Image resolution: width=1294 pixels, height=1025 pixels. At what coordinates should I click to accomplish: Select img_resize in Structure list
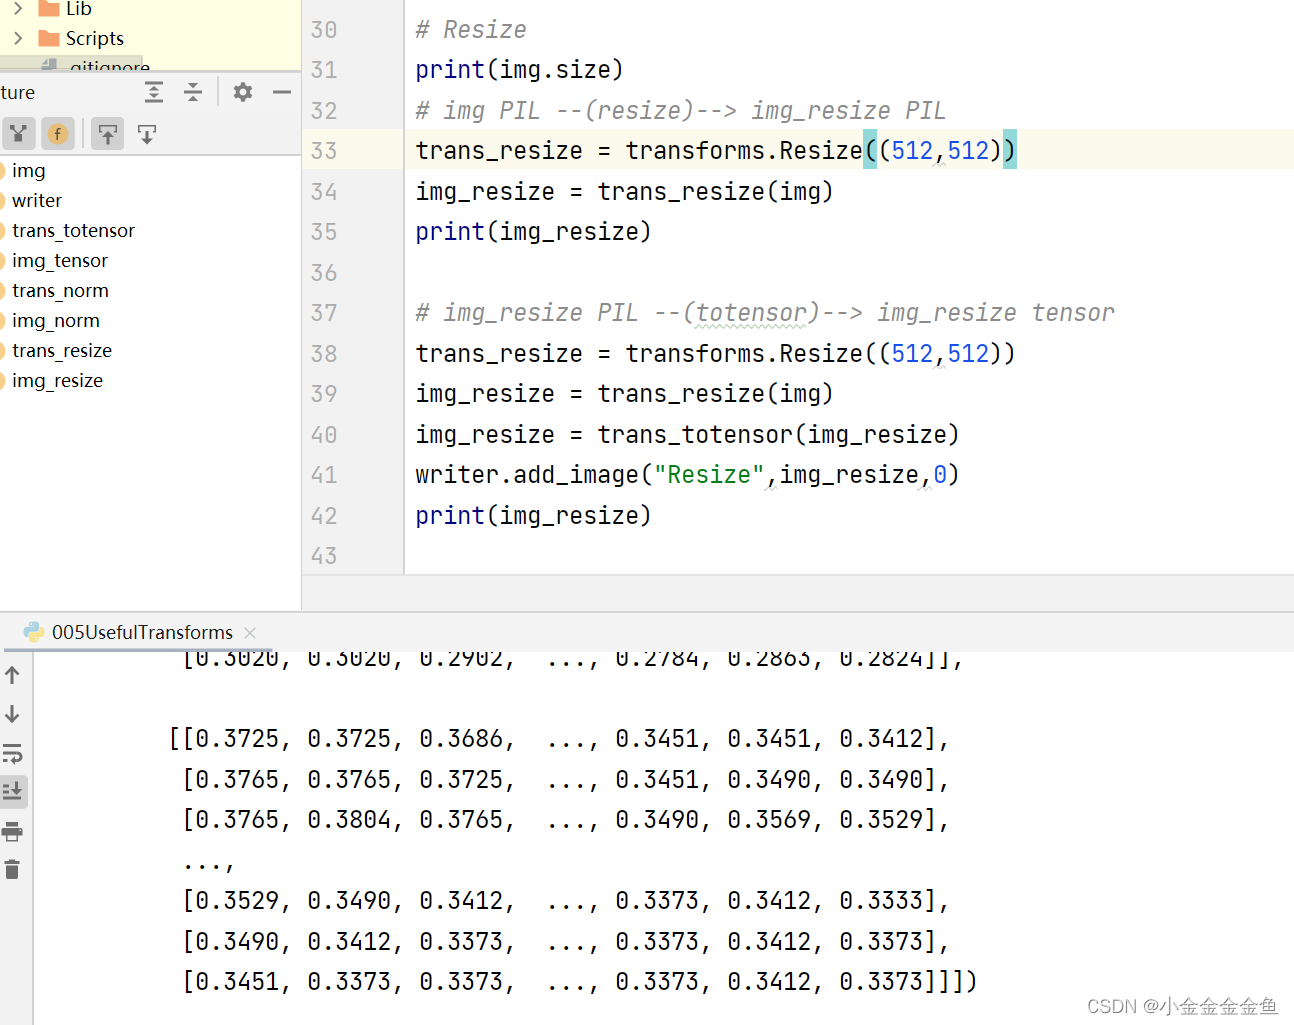[57, 381]
